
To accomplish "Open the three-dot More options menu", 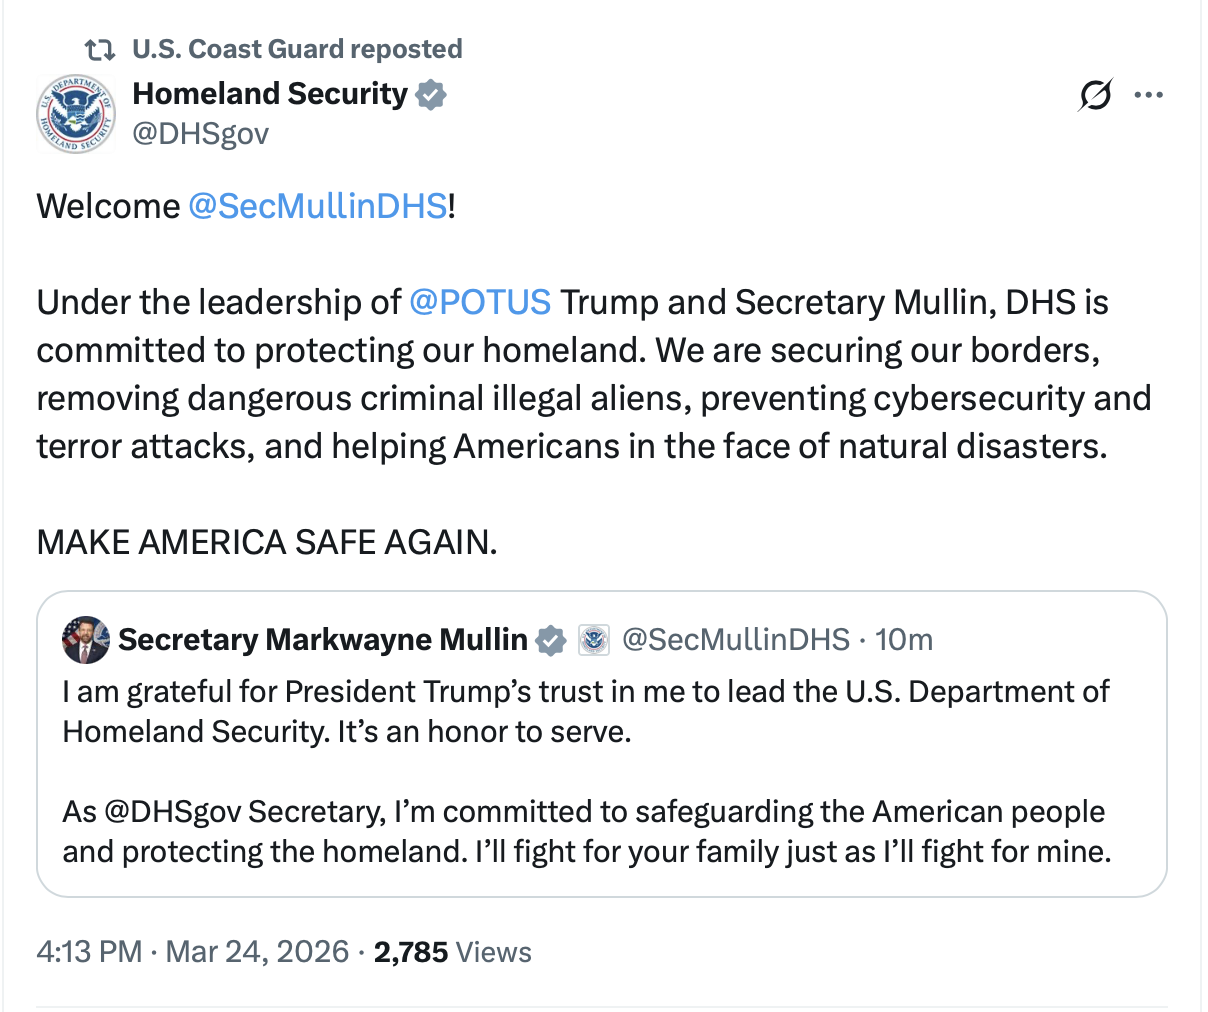I will coord(1148,96).
